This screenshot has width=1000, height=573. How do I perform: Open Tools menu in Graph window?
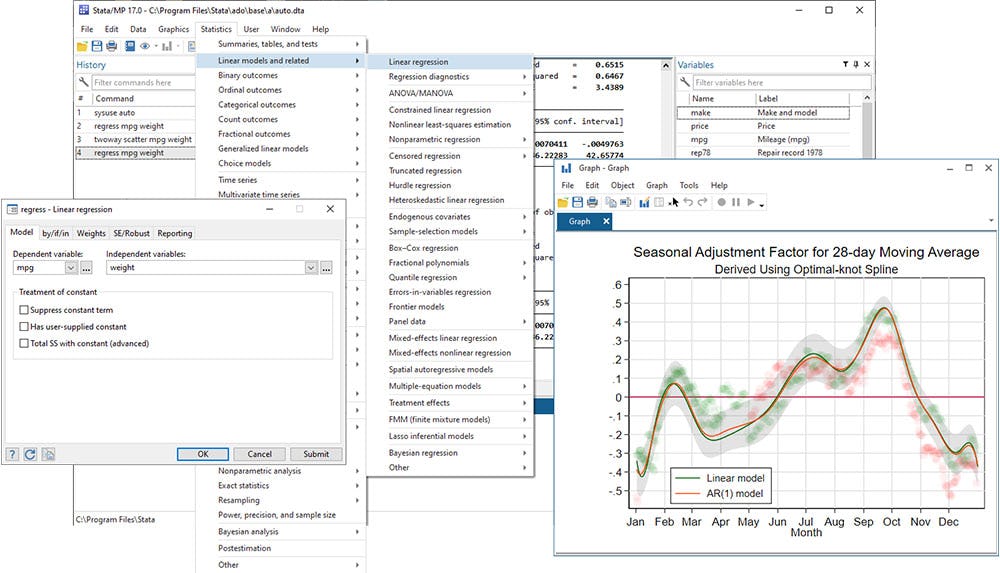(x=689, y=186)
